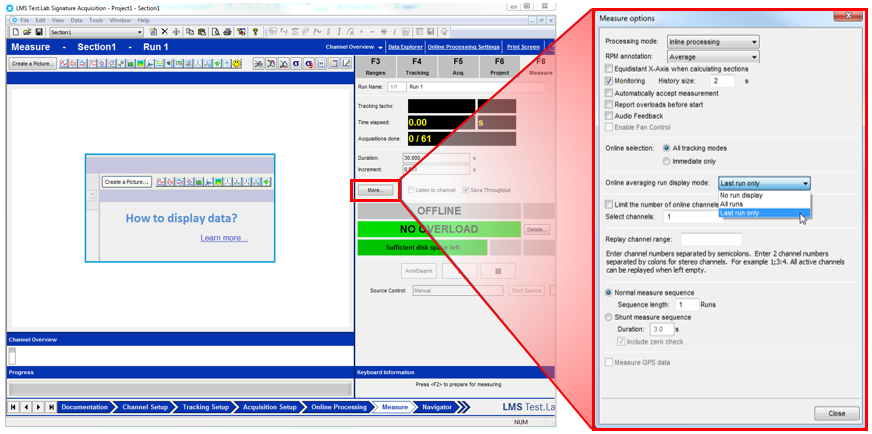Select Shunt measure sequence option
The image size is (872, 434).
(609, 317)
